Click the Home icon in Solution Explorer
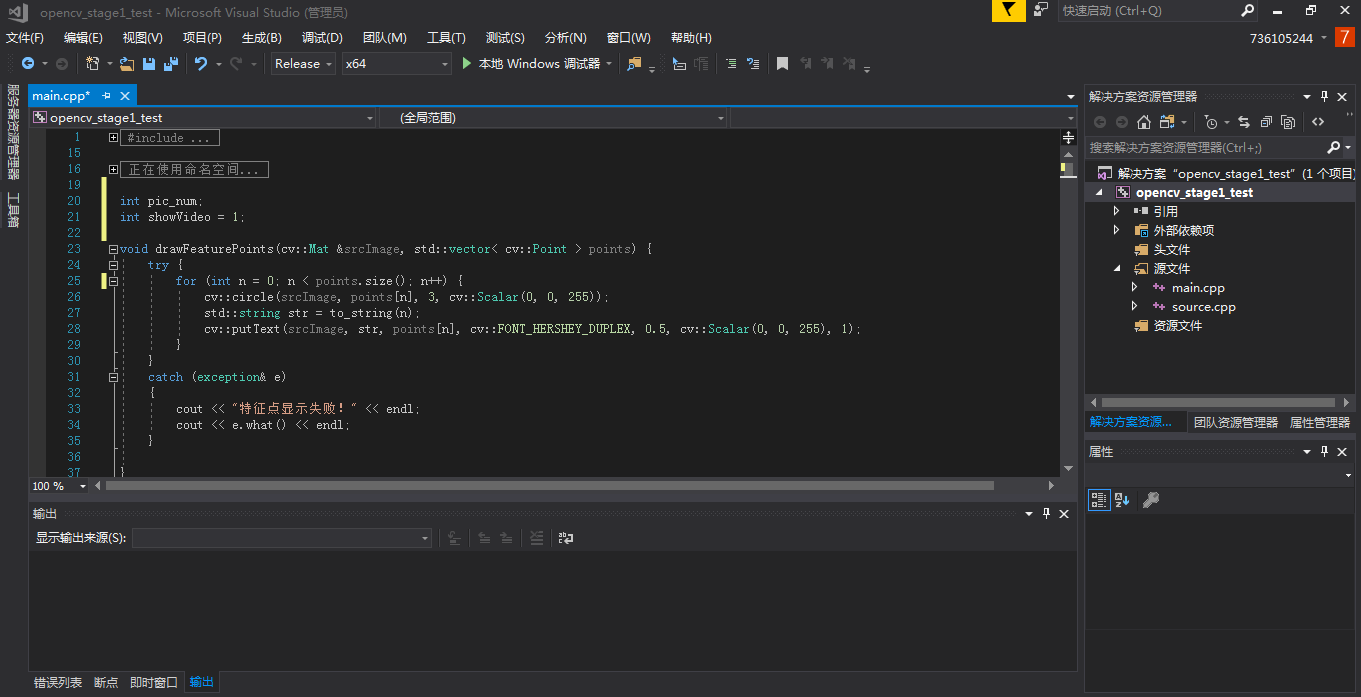The image size is (1361, 697). click(1144, 122)
